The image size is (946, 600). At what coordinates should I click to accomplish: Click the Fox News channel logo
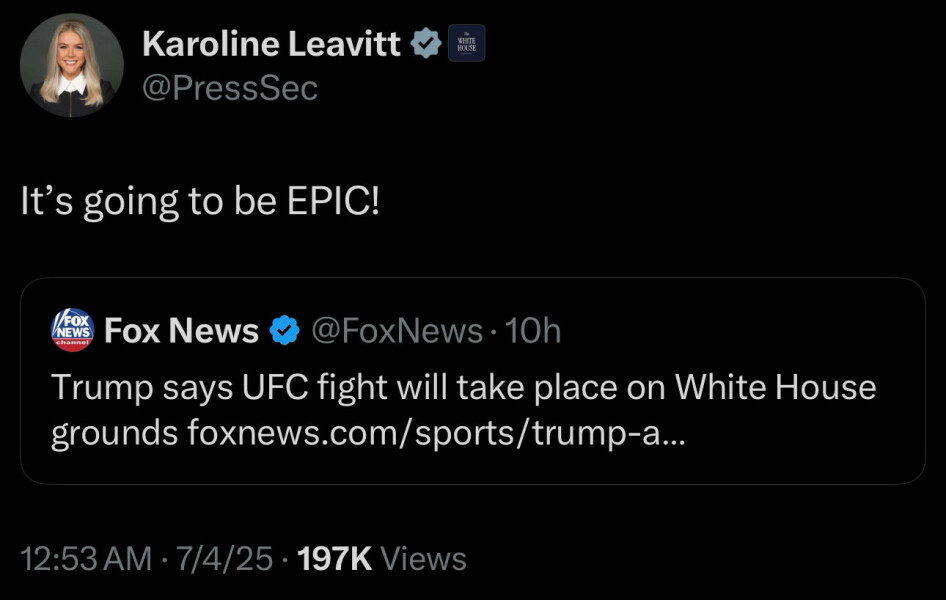tap(72, 329)
